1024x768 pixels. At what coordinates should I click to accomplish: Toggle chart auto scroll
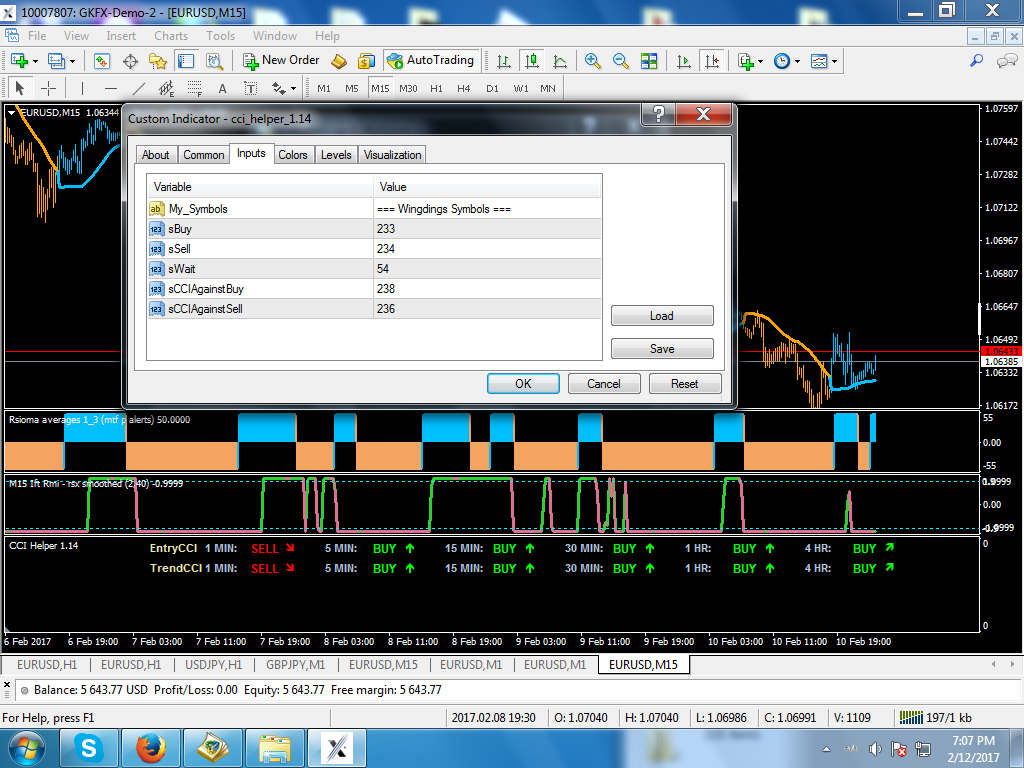point(684,61)
